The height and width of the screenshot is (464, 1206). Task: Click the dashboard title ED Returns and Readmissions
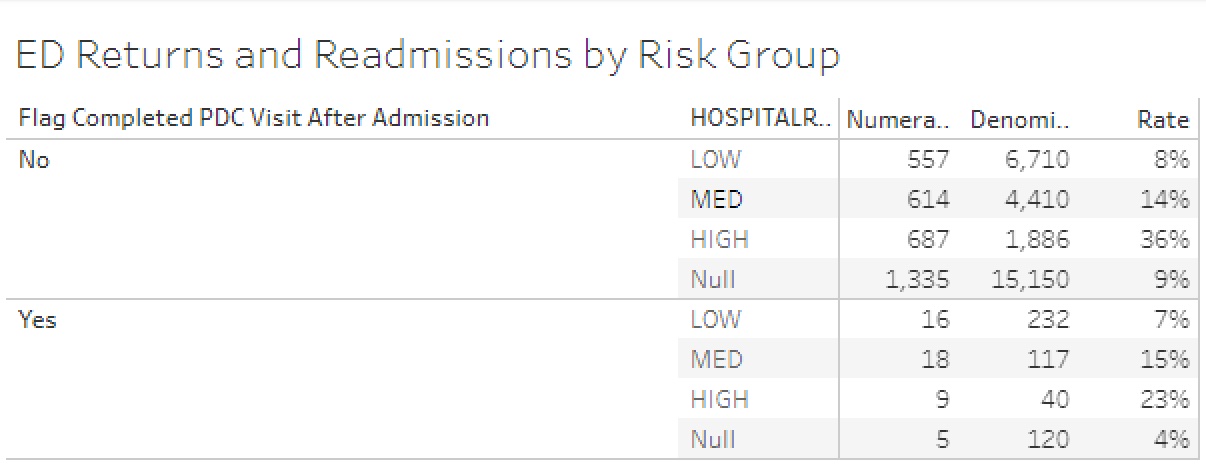428,55
